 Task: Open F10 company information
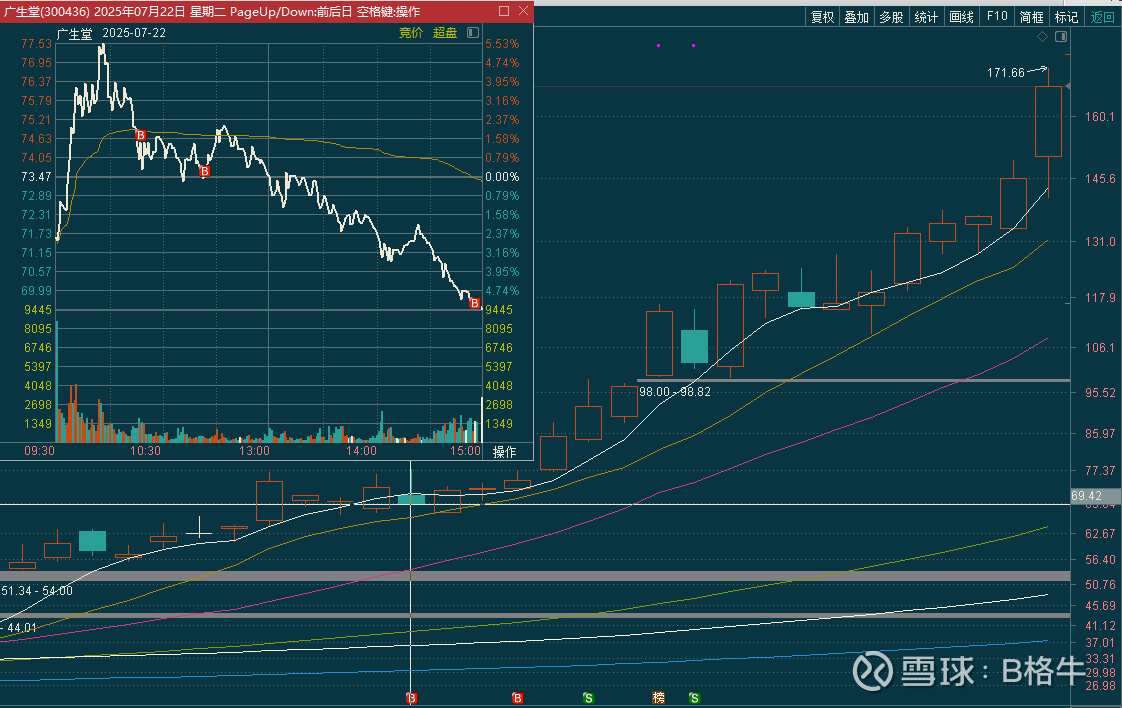click(996, 17)
